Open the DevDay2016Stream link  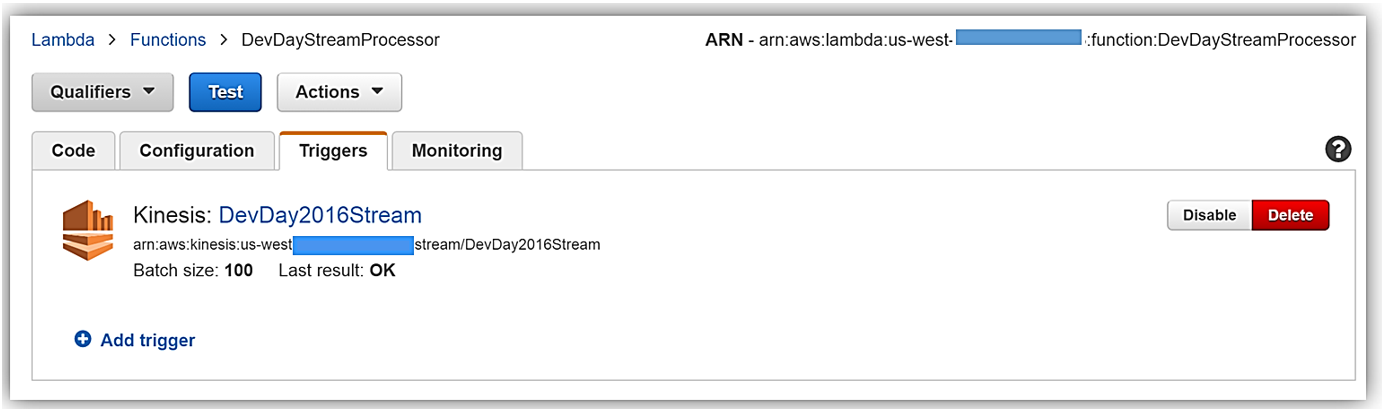pos(320,215)
